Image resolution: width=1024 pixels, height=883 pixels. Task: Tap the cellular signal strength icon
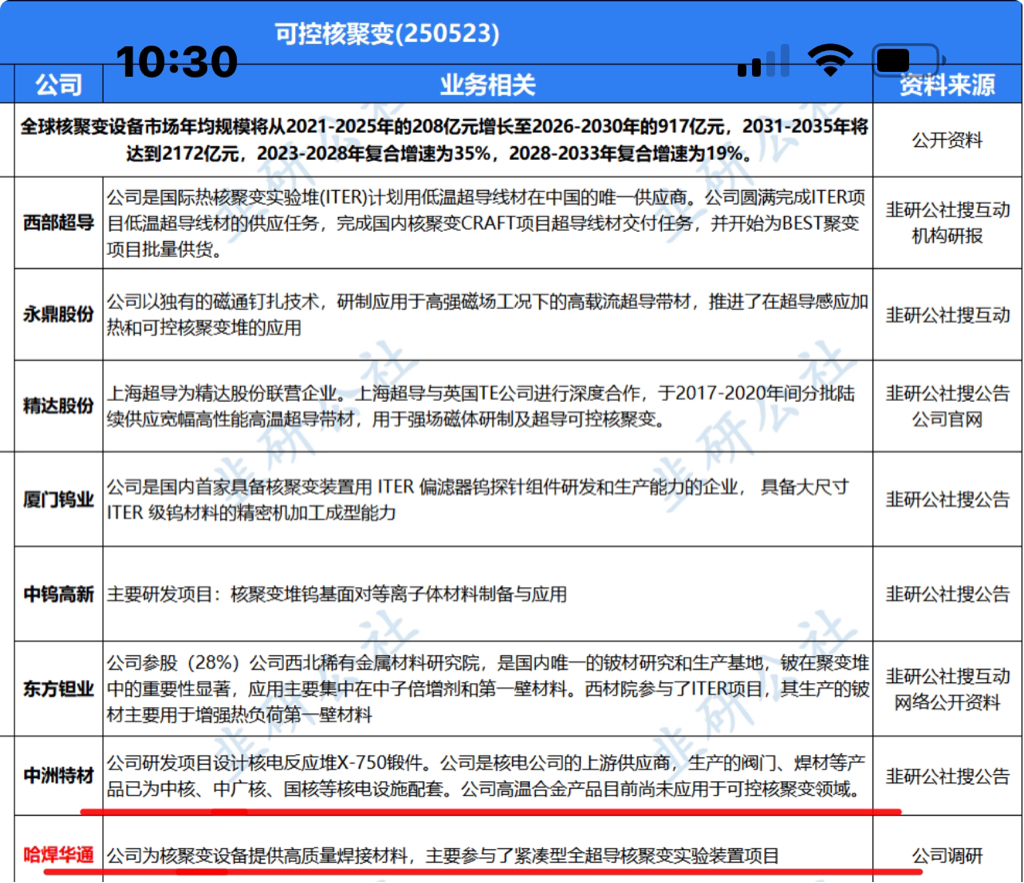point(763,61)
